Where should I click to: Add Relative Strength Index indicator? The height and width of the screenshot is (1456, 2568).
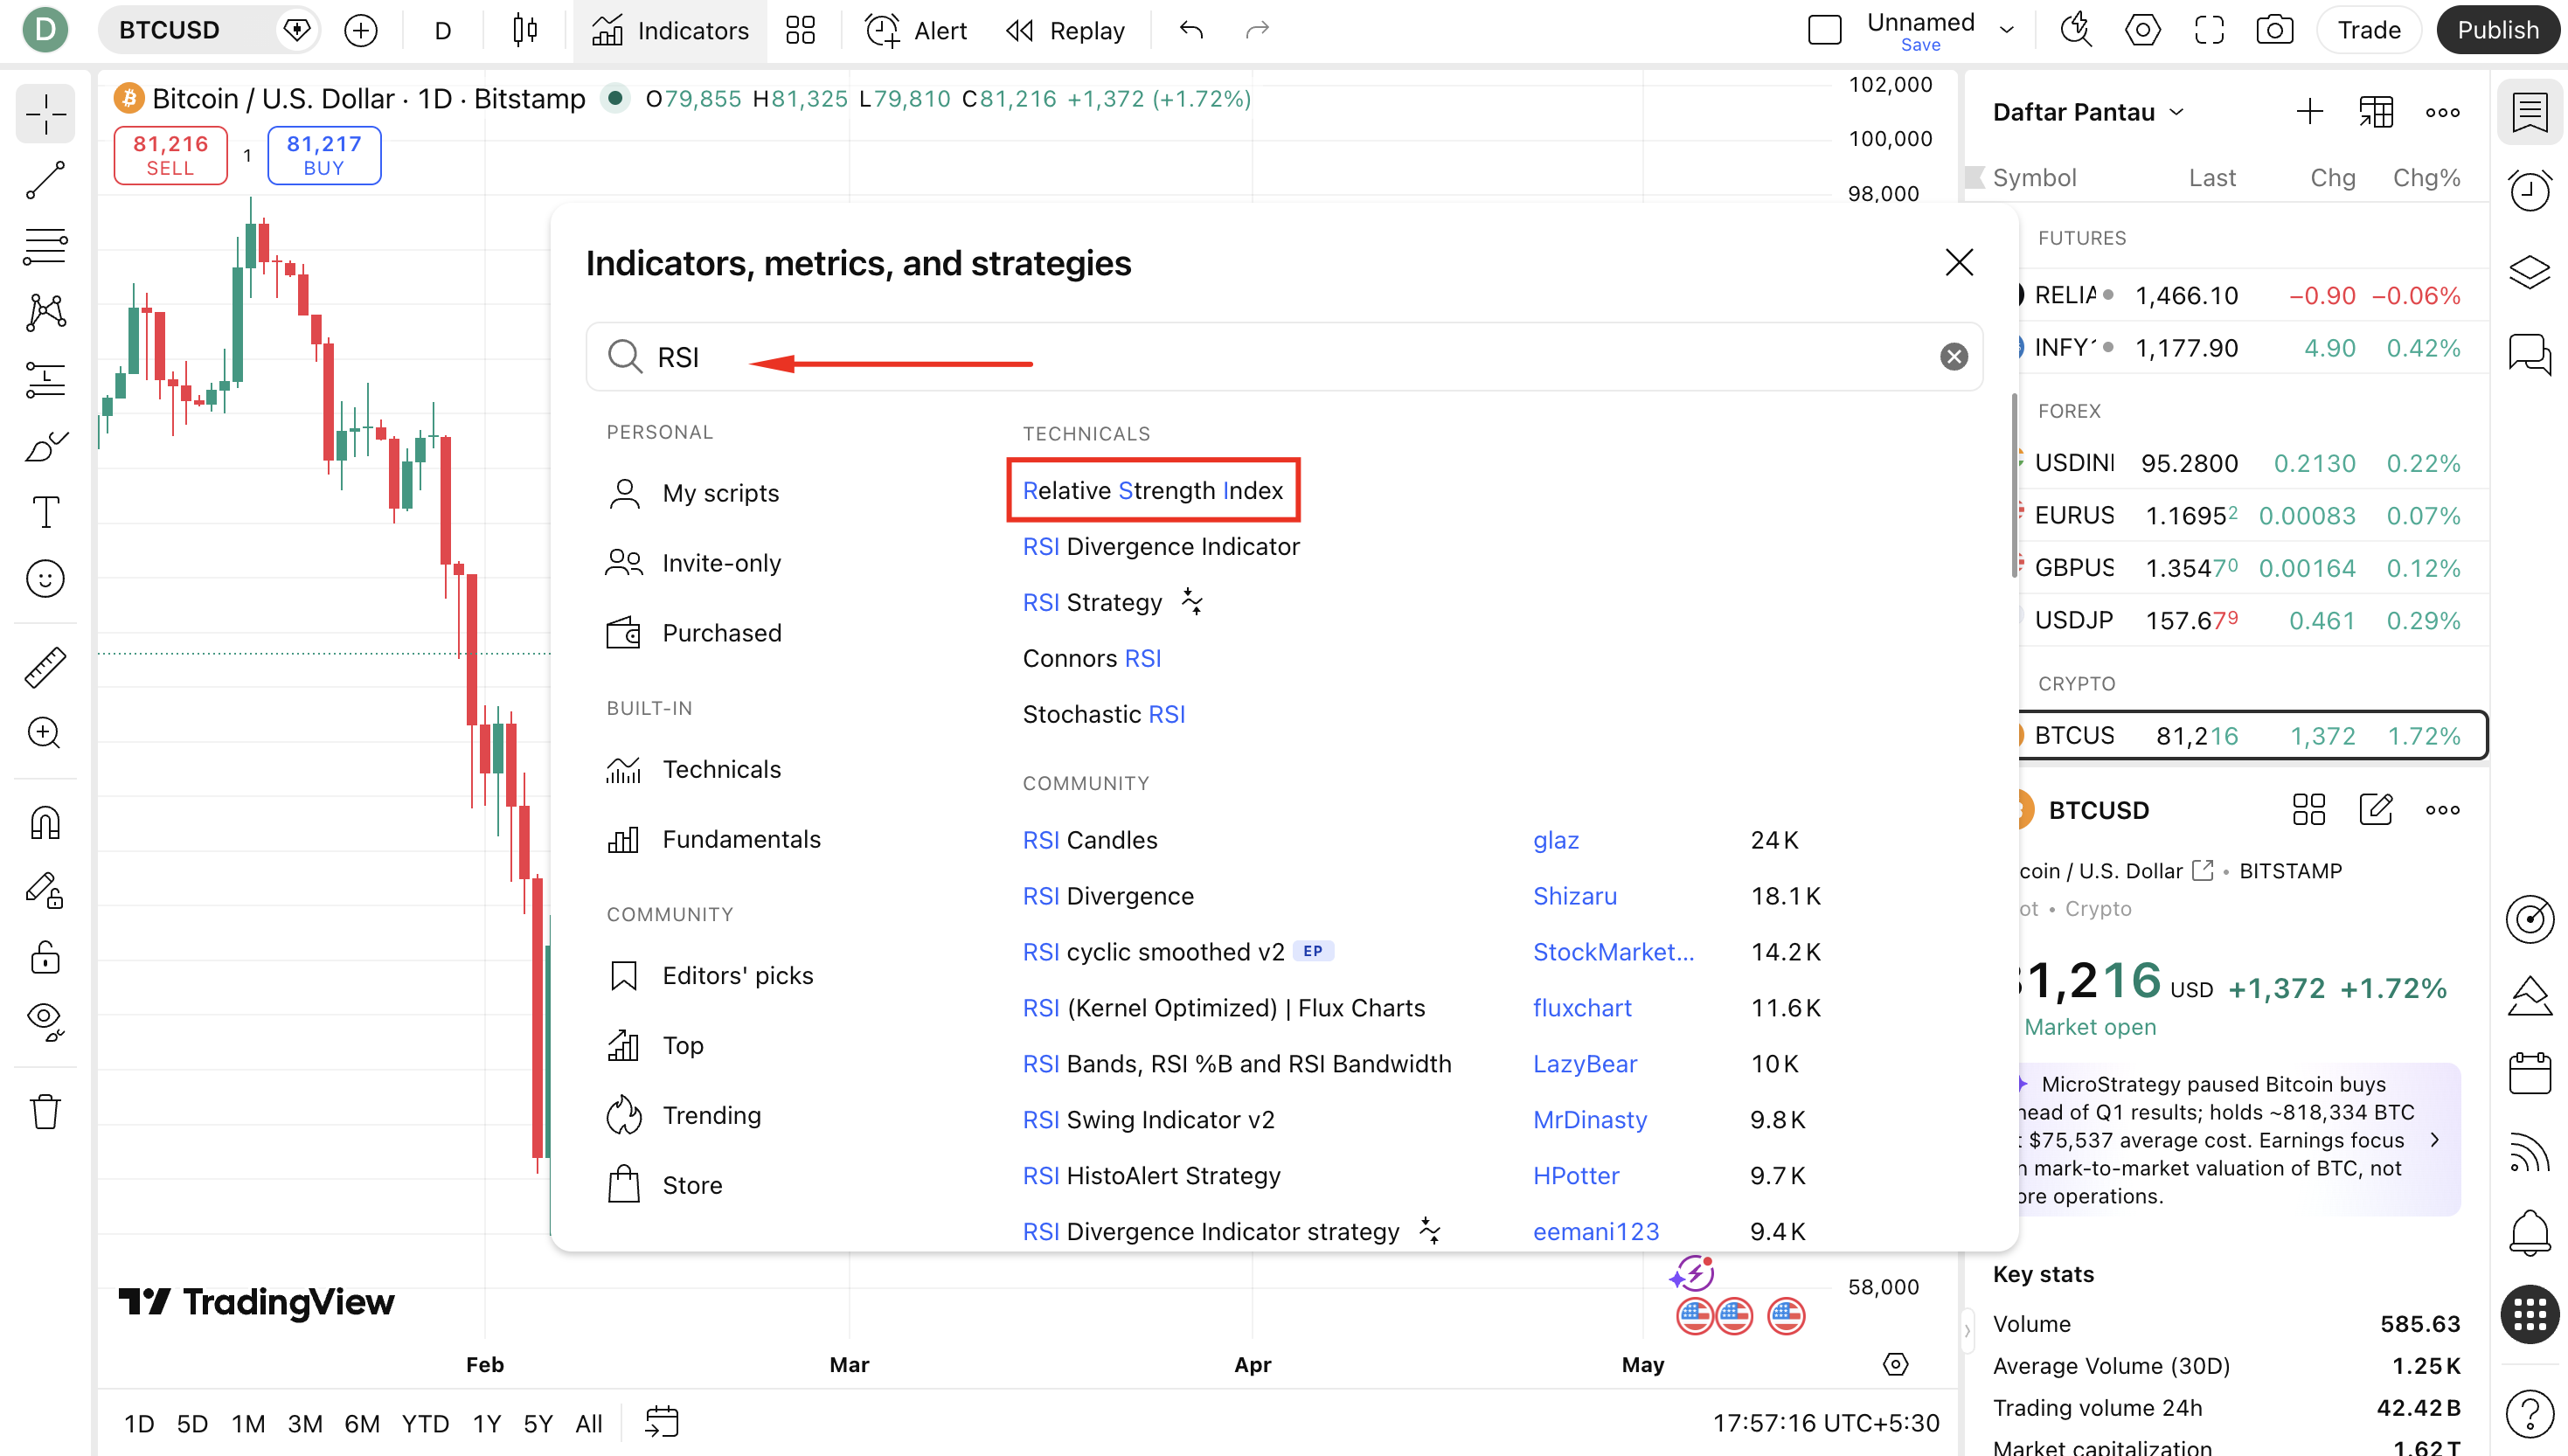coord(1152,490)
